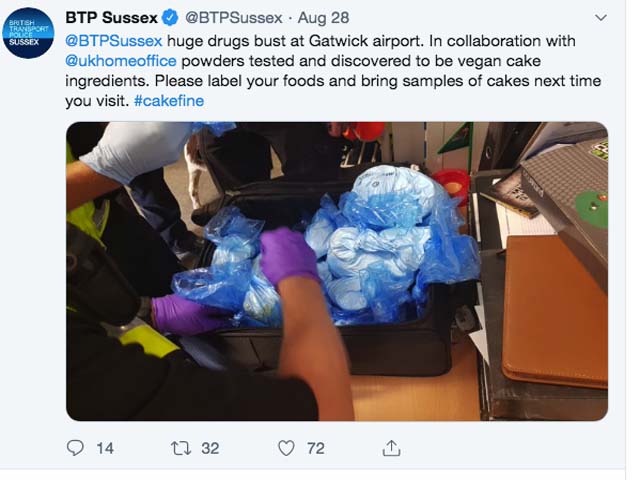
Task: Click the reply count 14
Action: tap(105, 448)
